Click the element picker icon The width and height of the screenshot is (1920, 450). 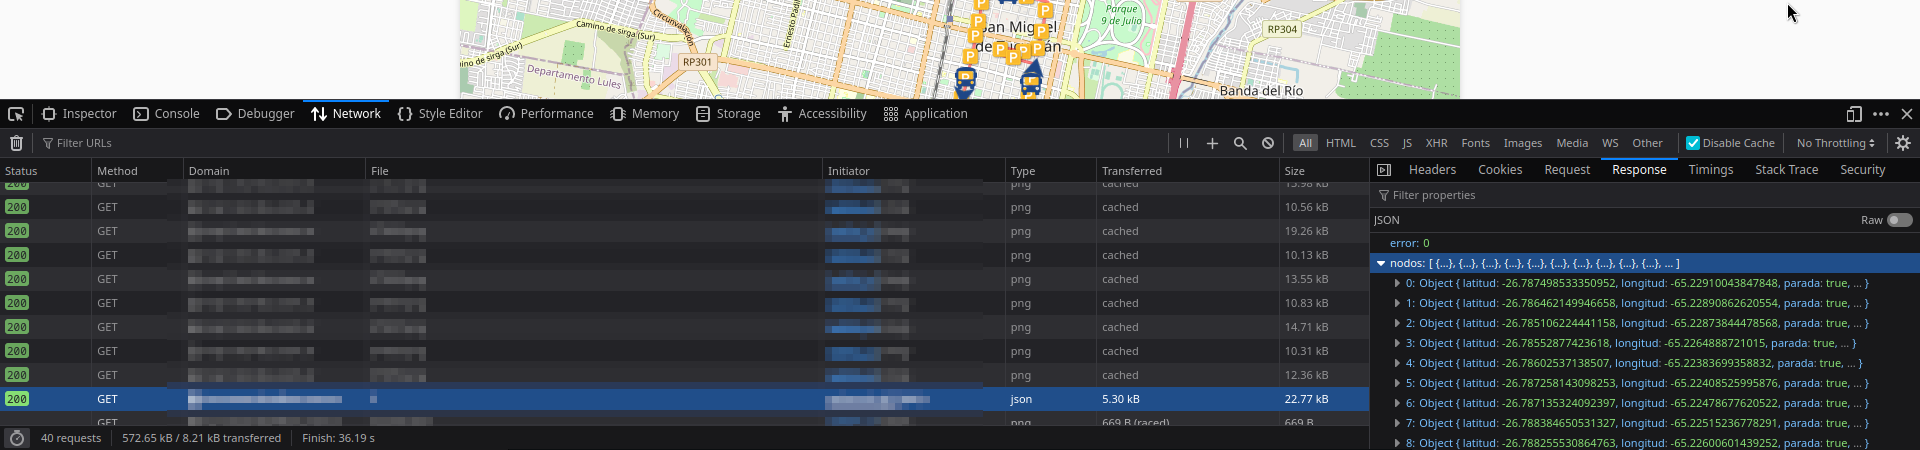[15, 114]
